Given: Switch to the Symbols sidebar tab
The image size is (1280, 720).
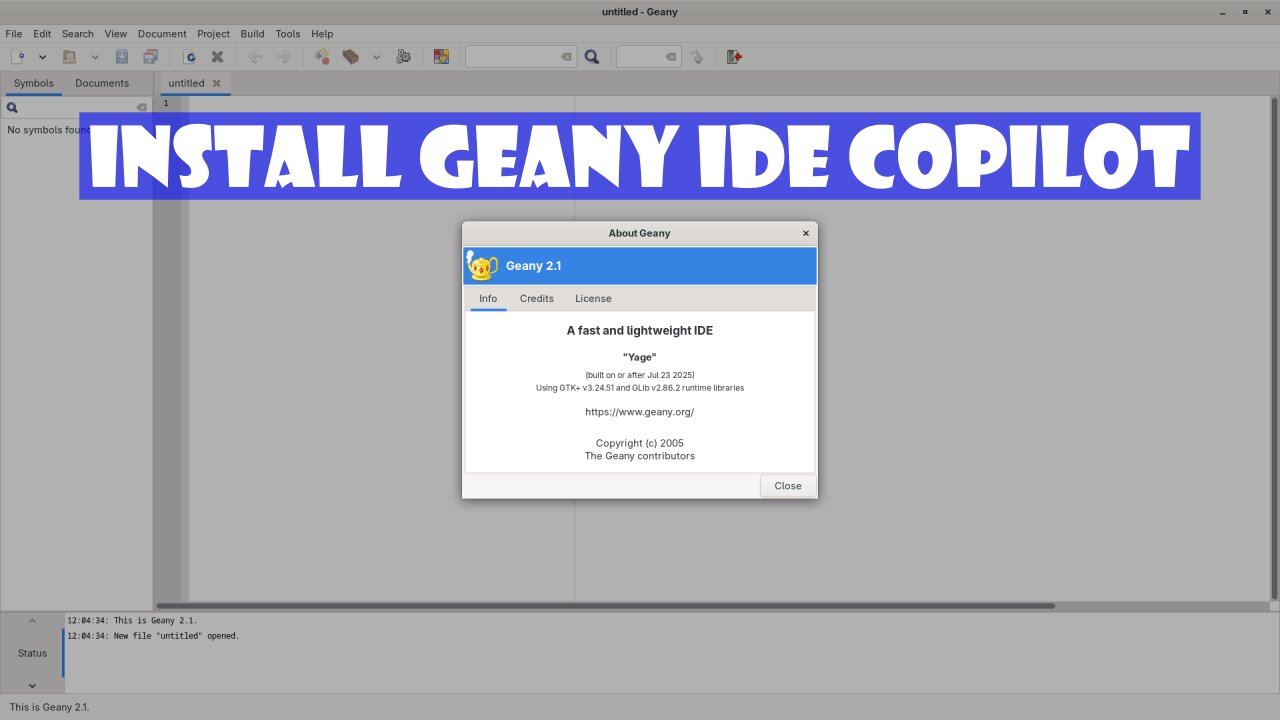Looking at the screenshot, I should click(34, 83).
